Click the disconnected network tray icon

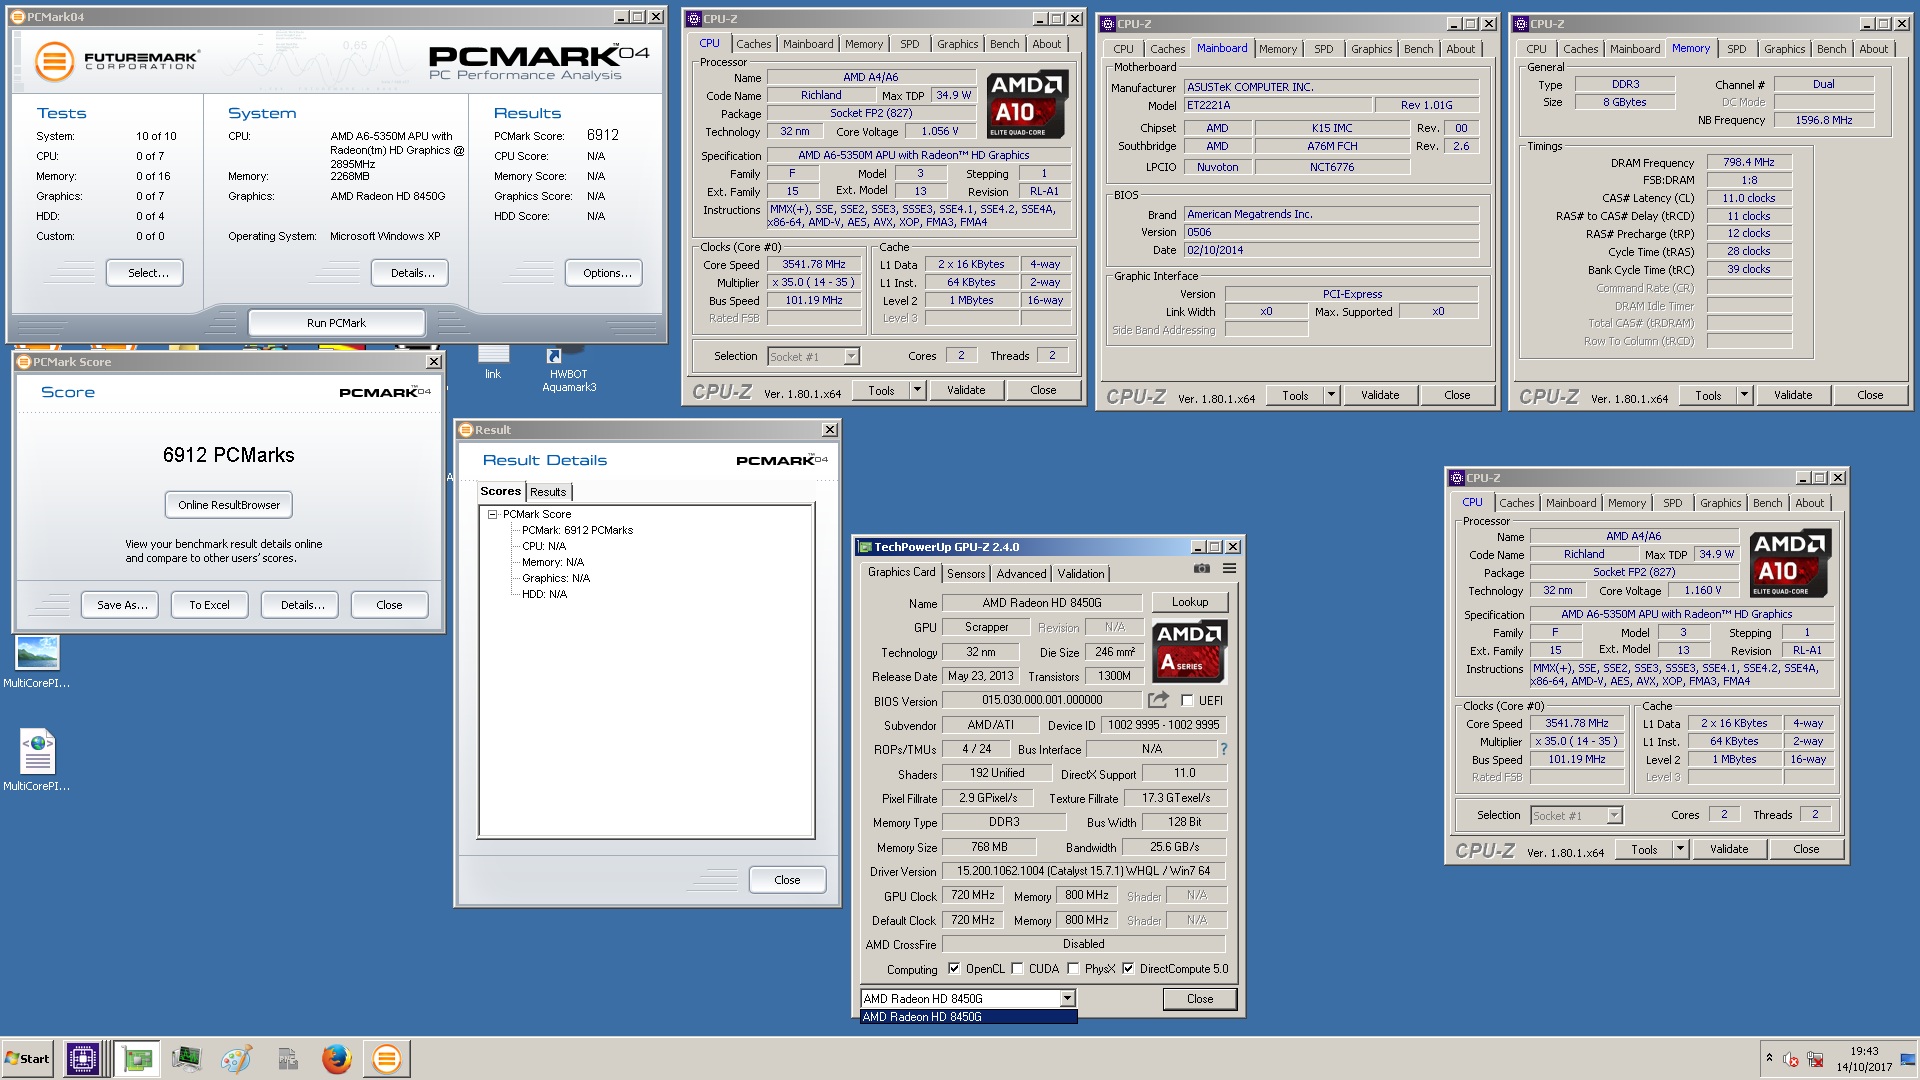tap(1815, 1059)
